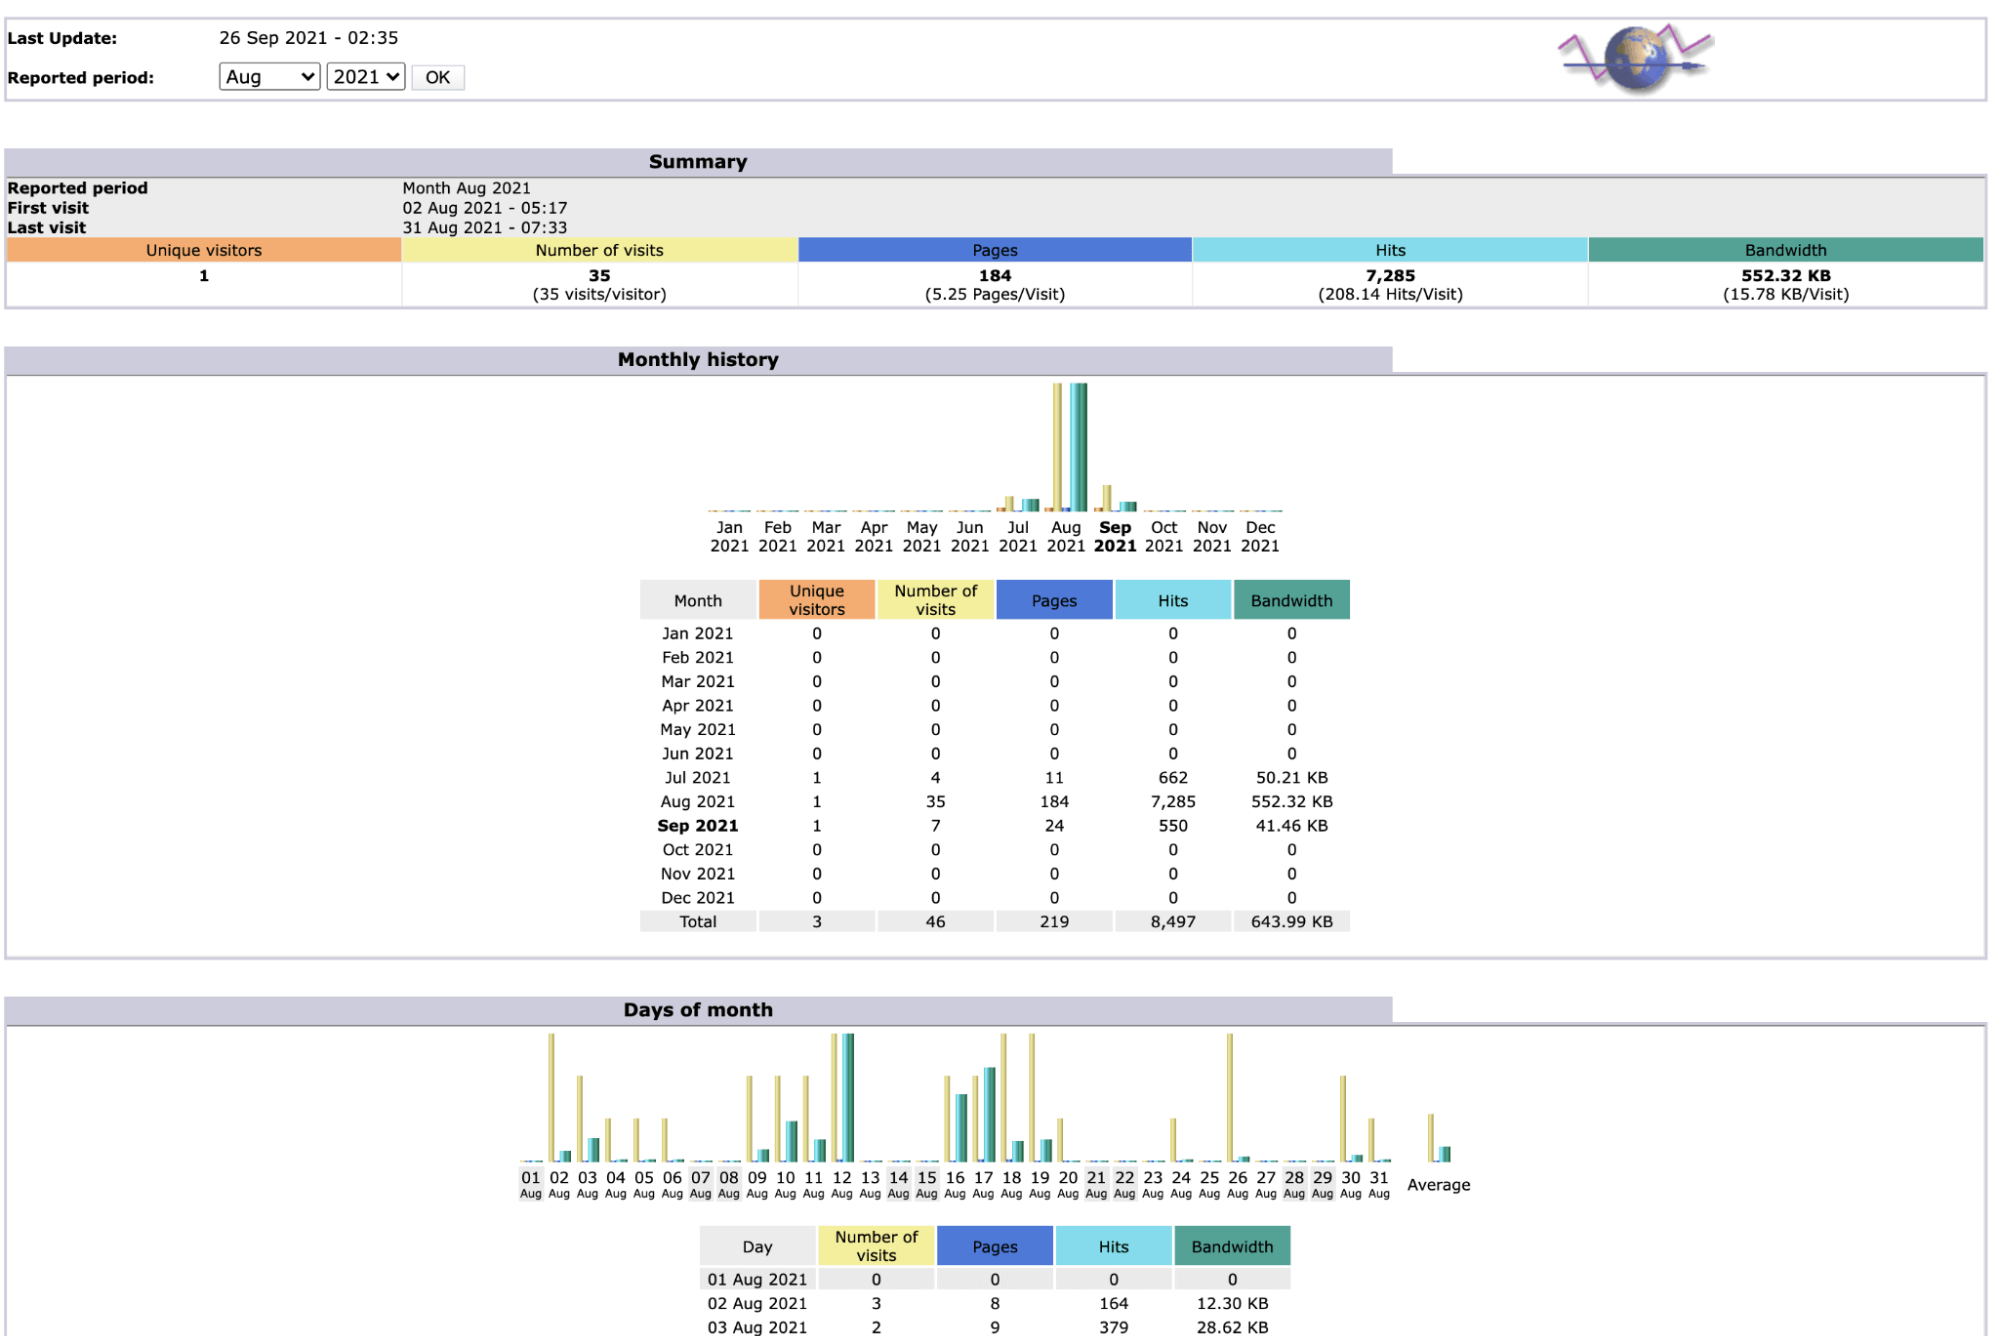Select the Total row in Monthly history table
The width and height of the screenshot is (1999, 1337).
click(x=697, y=921)
